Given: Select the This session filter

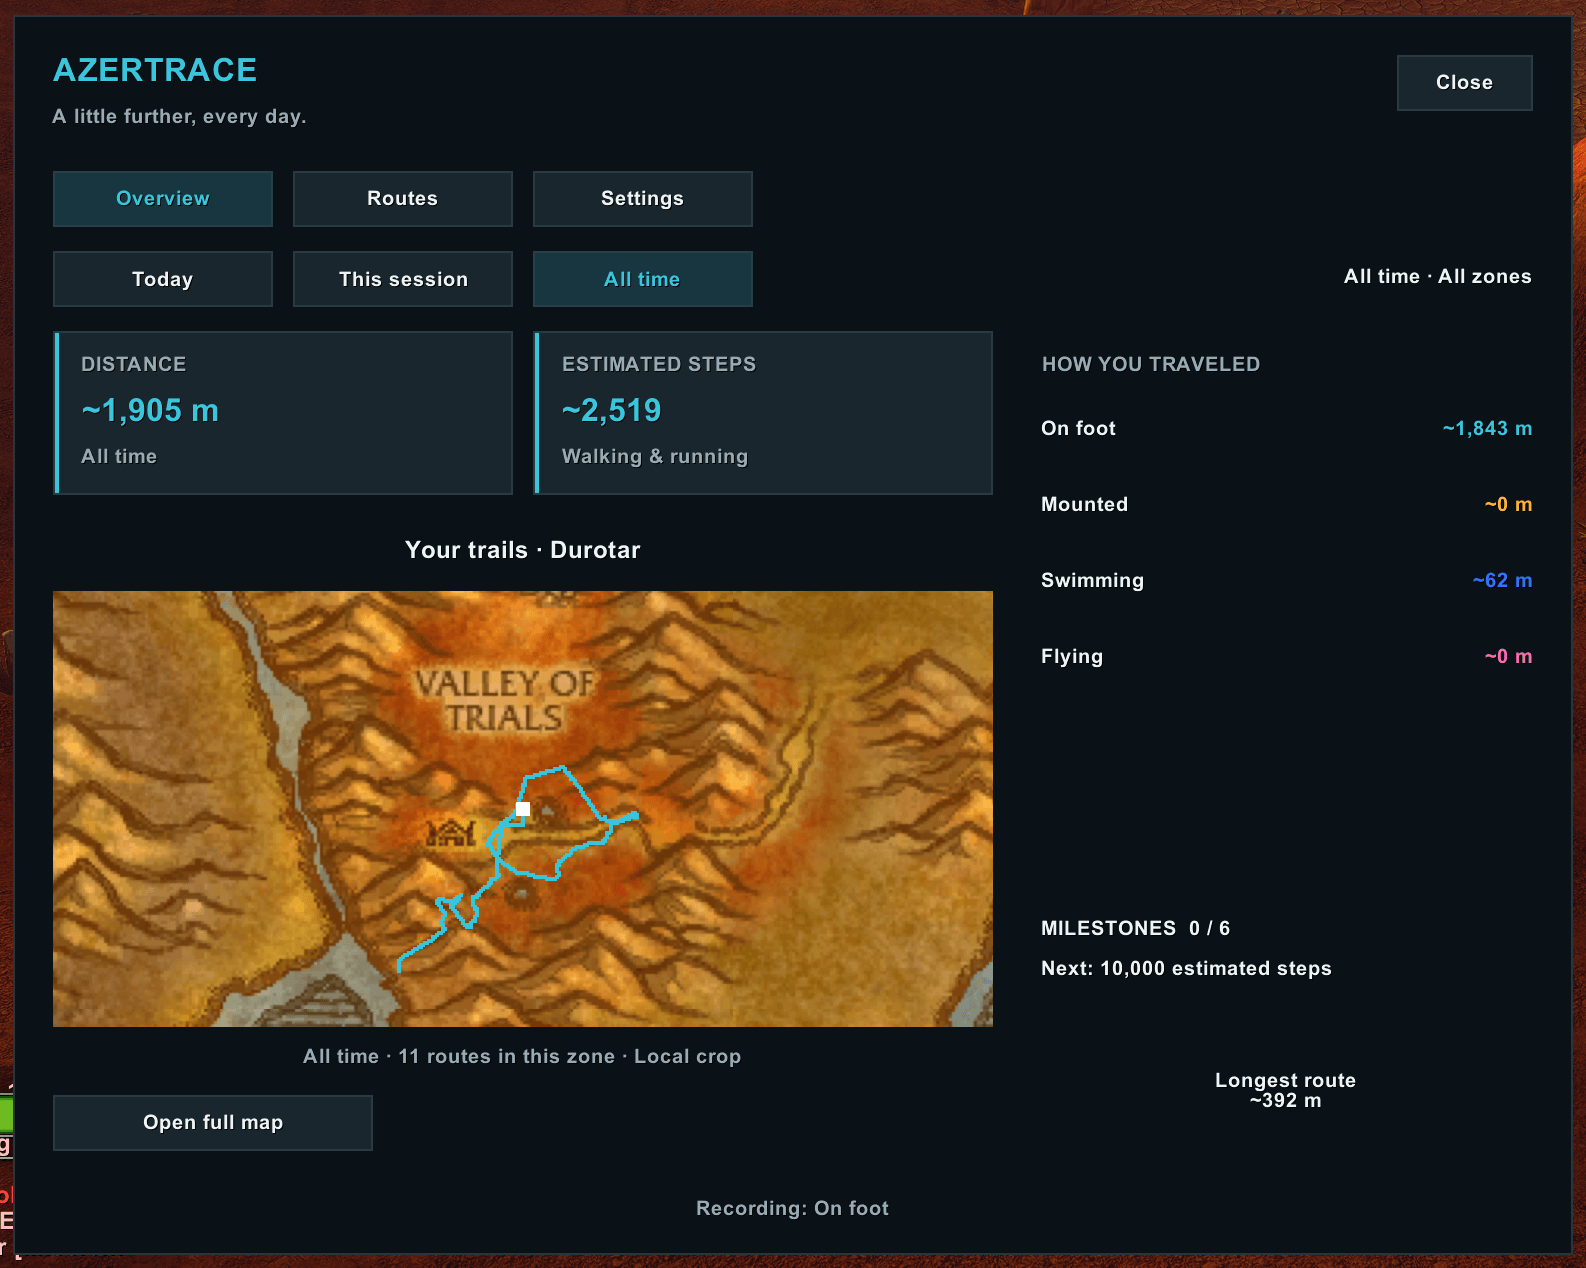Looking at the screenshot, I should tap(403, 279).
